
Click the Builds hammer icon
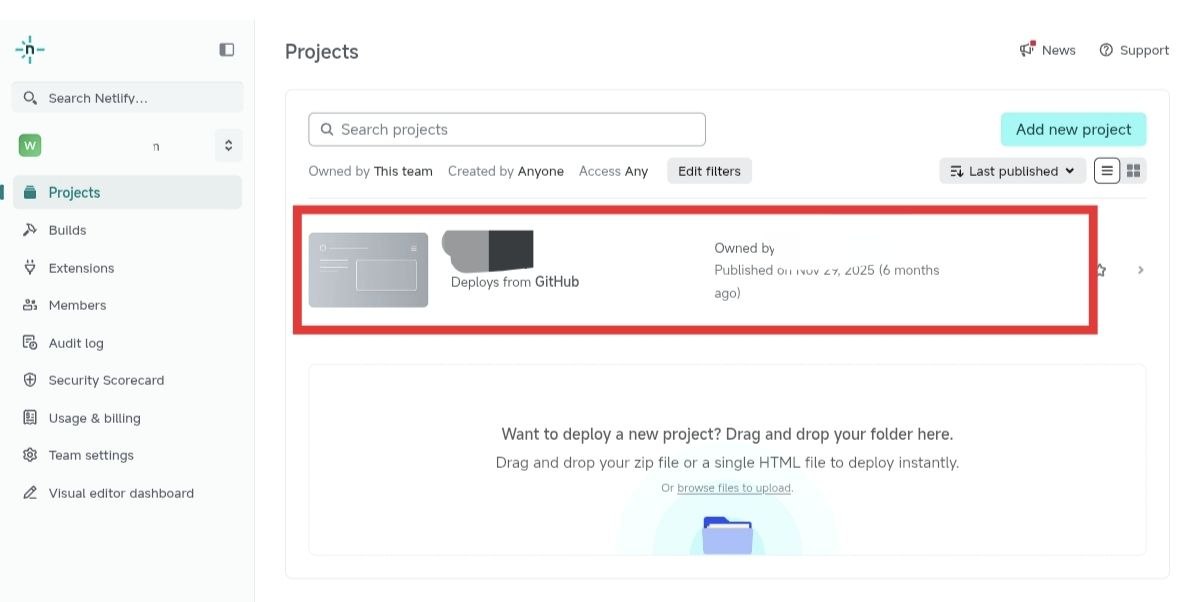(30, 229)
